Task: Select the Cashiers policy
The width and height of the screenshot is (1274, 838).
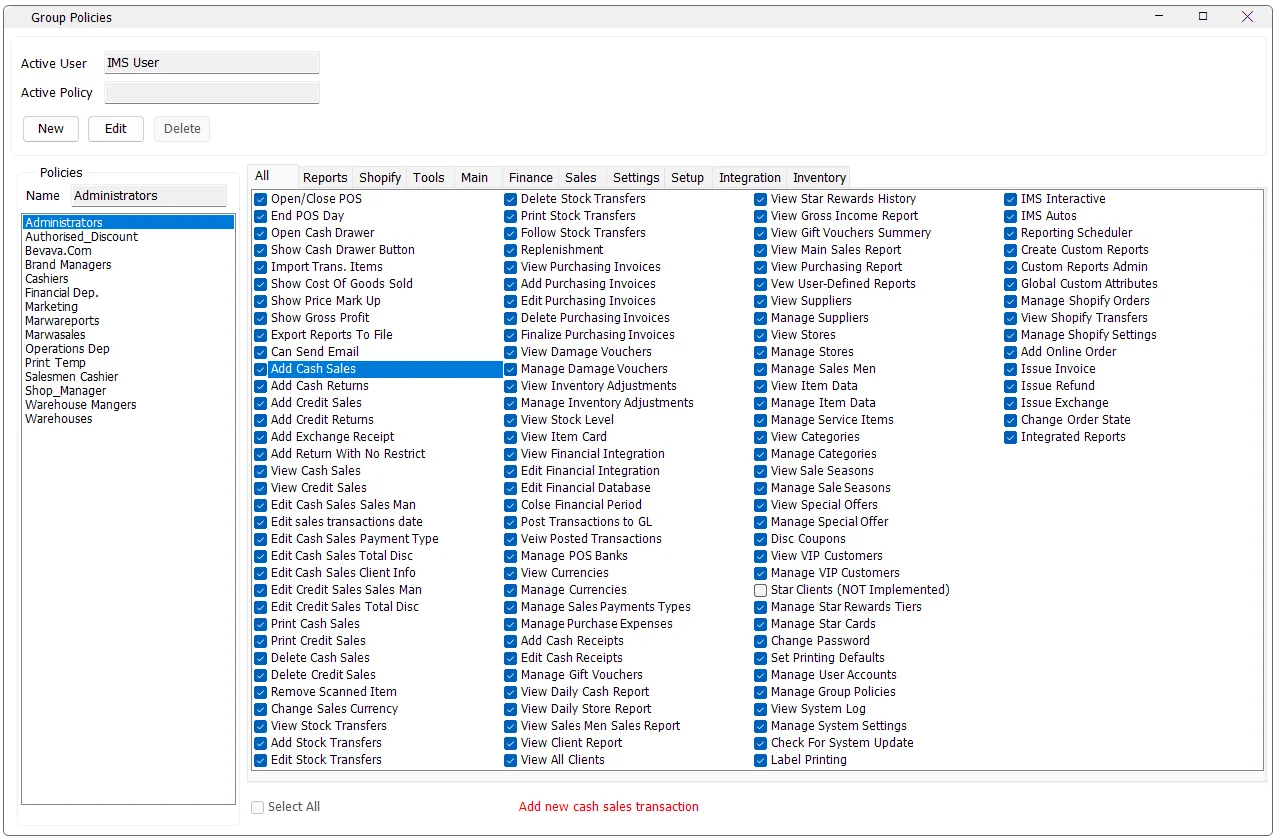Action: pos(129,279)
